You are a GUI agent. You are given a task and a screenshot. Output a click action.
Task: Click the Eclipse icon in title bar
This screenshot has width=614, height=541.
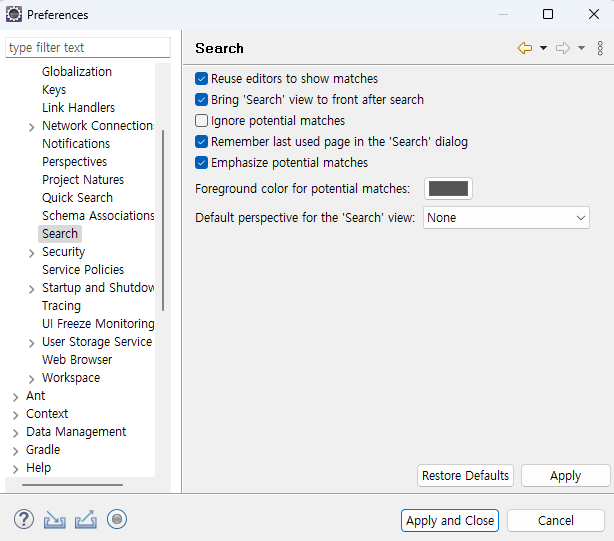coord(14,14)
